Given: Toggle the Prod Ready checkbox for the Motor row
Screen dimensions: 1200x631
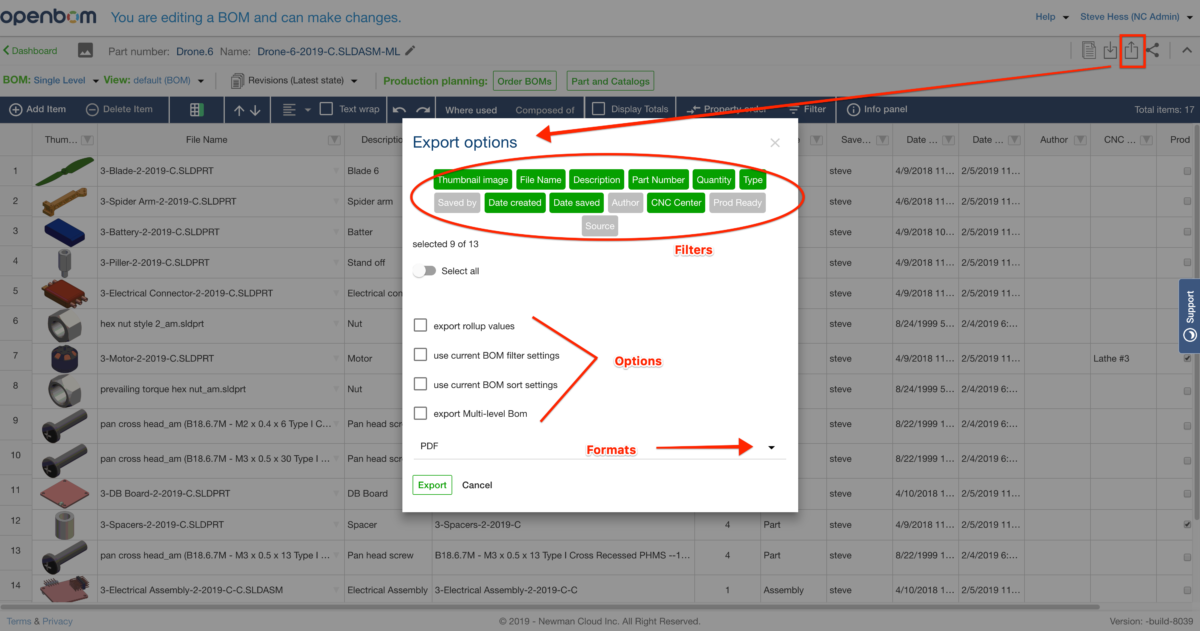Looking at the screenshot, I should [1187, 358].
